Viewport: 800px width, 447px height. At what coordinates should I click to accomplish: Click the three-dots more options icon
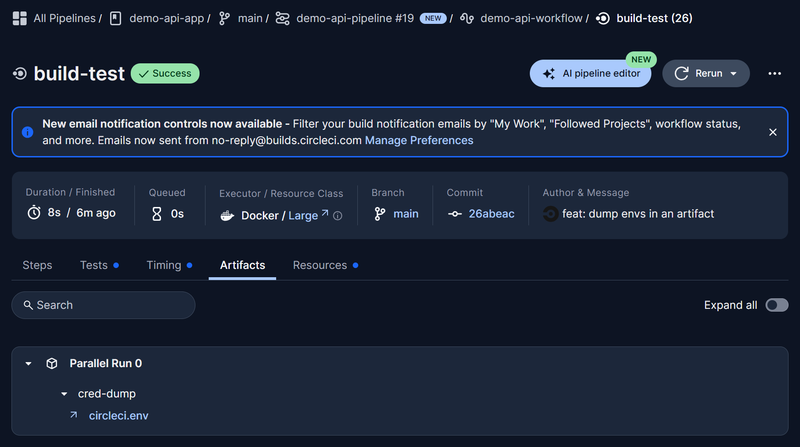coord(774,73)
